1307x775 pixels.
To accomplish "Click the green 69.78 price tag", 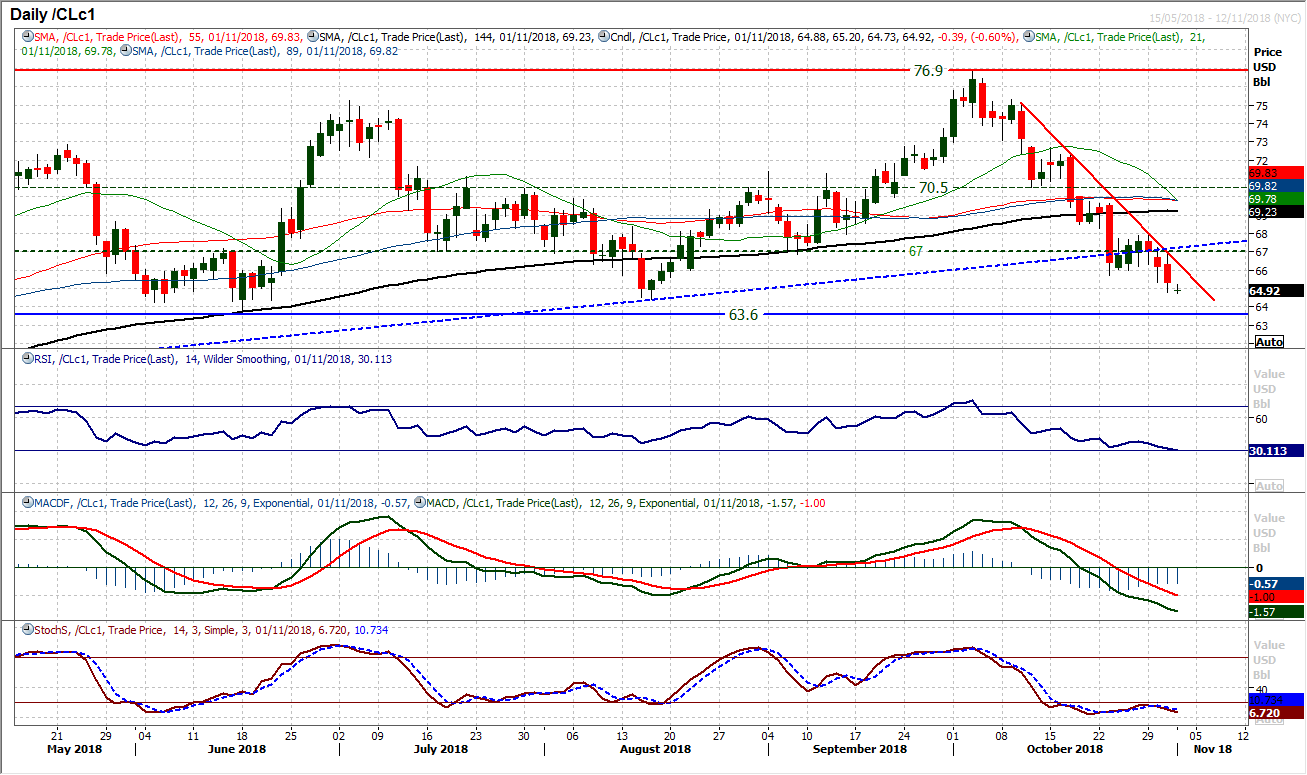I will pyautogui.click(x=1276, y=198).
